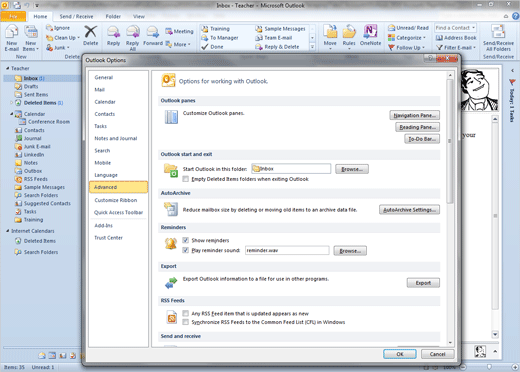Select the Reply & Delete quick step
520x372 pixels.
[277, 47]
